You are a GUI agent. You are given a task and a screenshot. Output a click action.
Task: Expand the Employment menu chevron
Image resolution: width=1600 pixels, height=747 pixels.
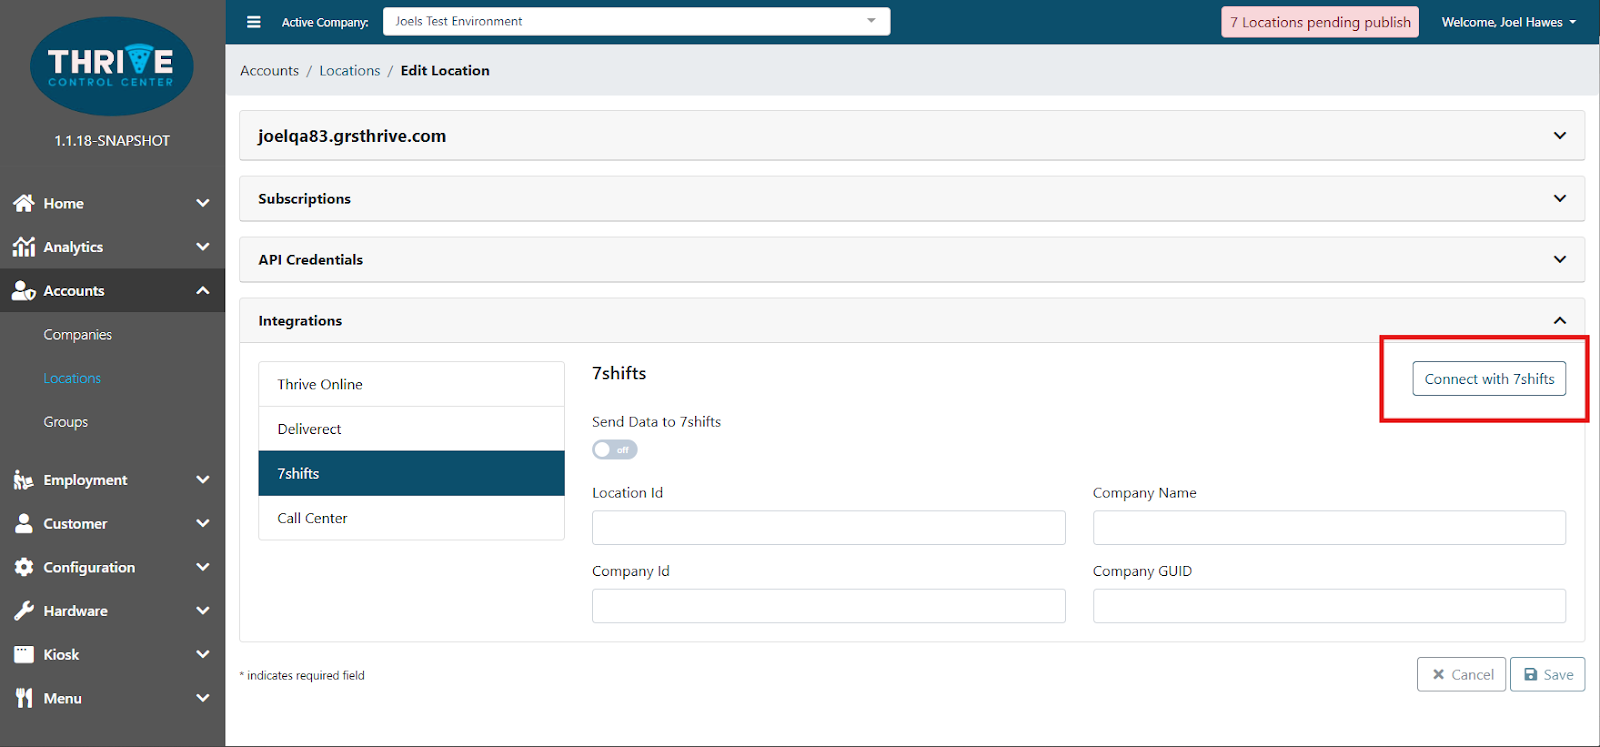203,480
